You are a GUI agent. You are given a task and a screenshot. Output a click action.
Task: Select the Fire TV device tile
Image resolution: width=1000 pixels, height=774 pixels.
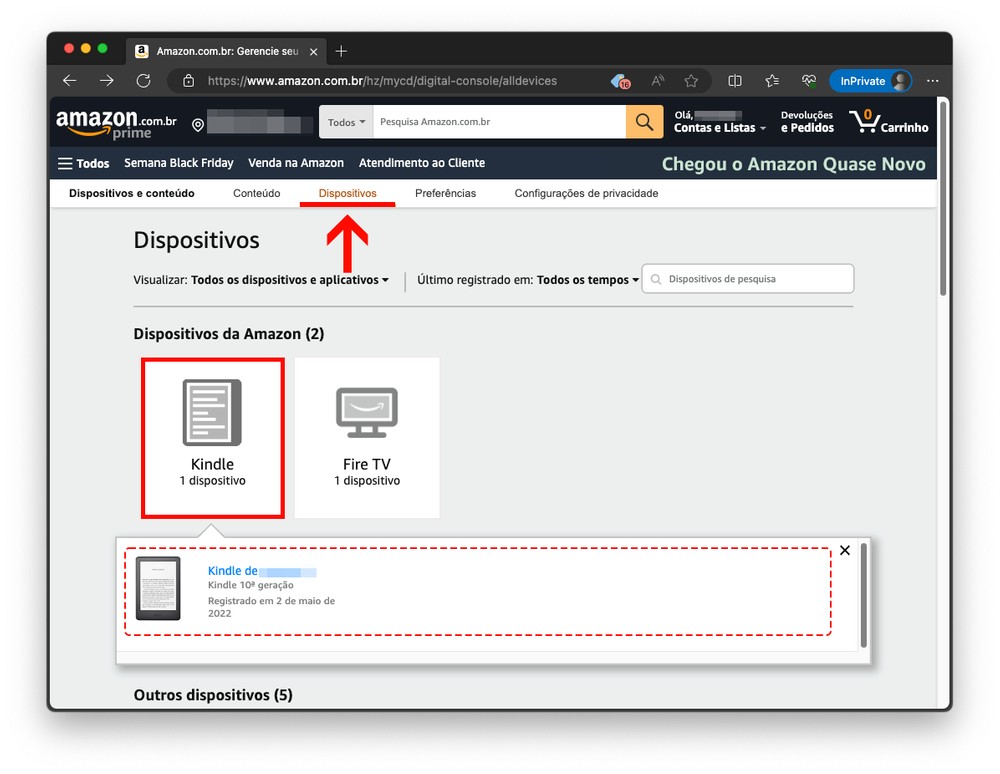click(367, 438)
